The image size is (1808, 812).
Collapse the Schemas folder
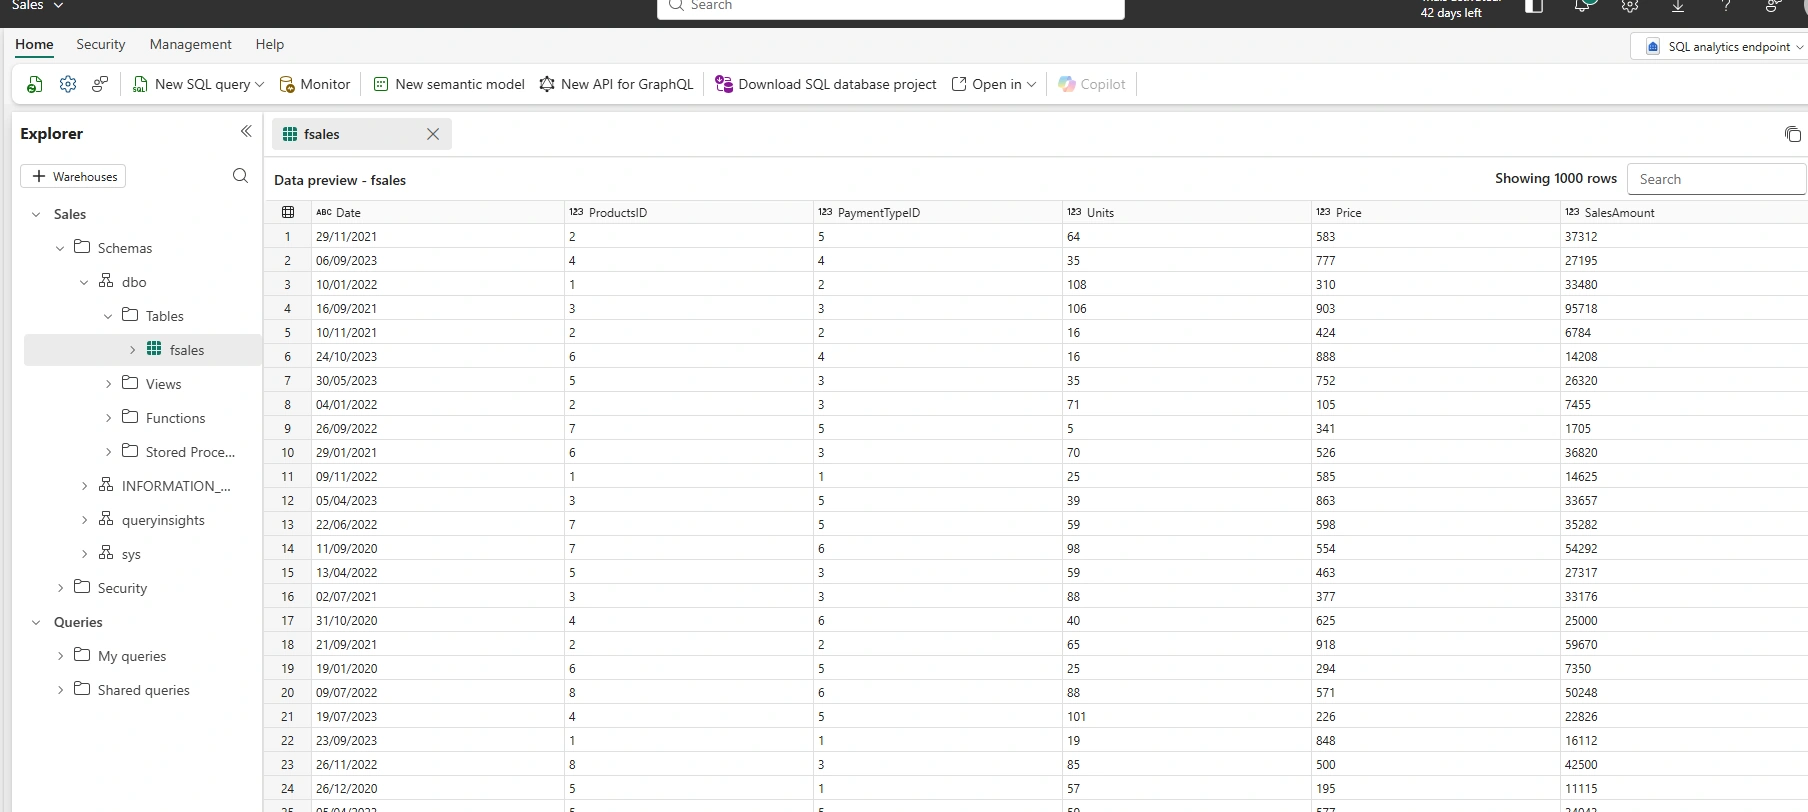coord(60,248)
